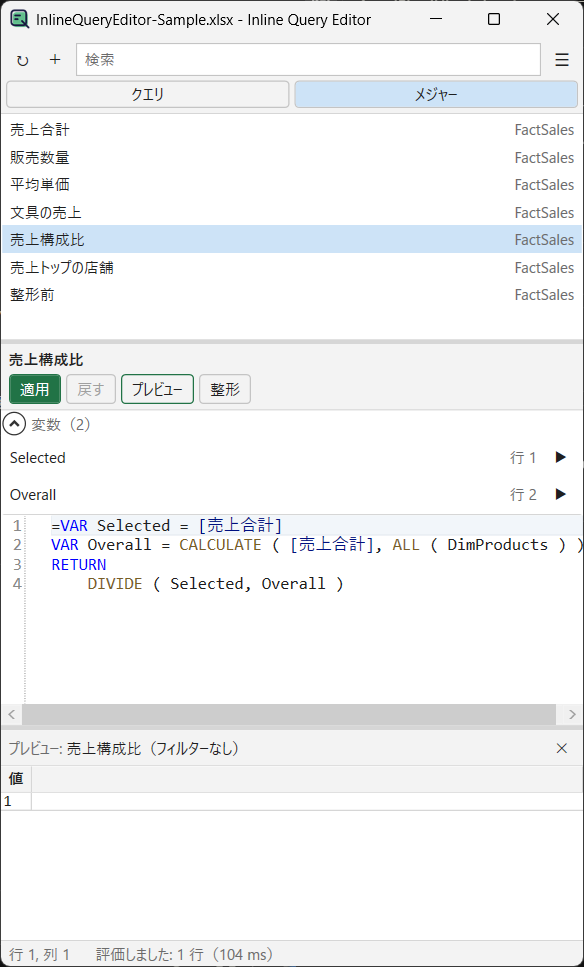Switch to the メジャー tab

[x=436, y=94]
